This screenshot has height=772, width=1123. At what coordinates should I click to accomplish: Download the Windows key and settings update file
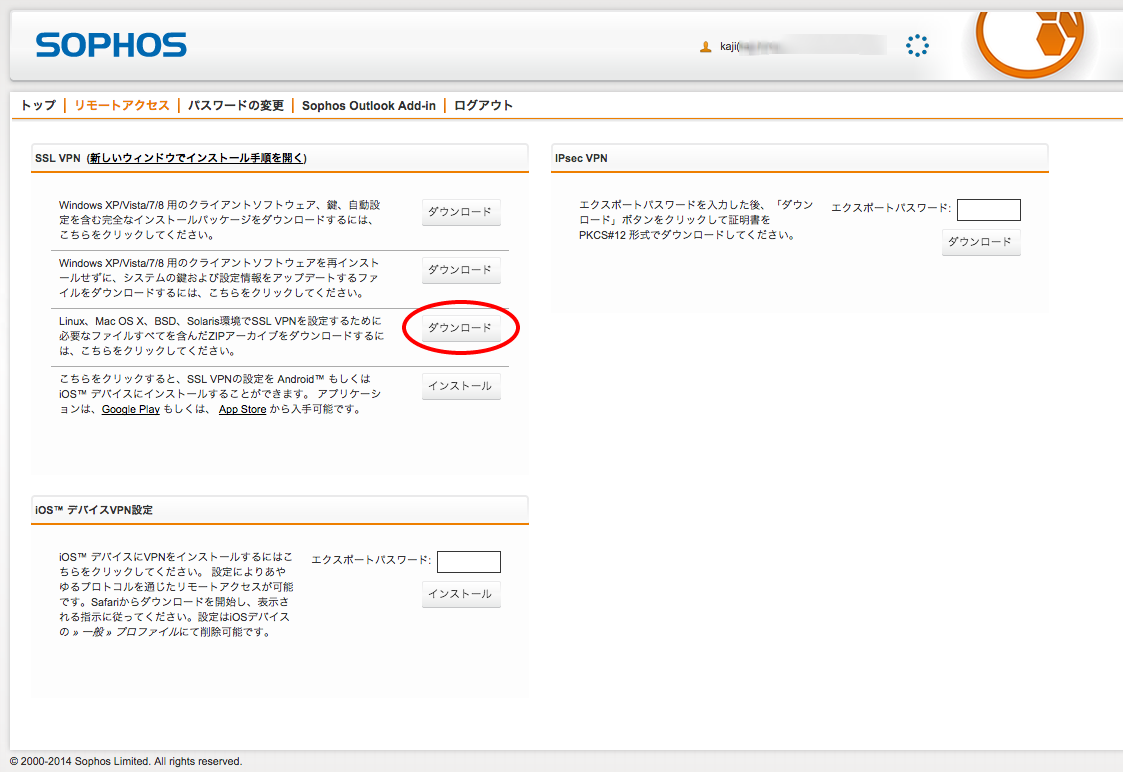pyautogui.click(x=461, y=270)
